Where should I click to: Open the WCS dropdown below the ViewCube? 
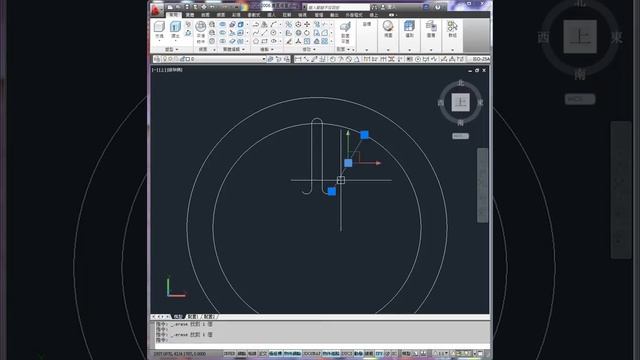pos(460,136)
